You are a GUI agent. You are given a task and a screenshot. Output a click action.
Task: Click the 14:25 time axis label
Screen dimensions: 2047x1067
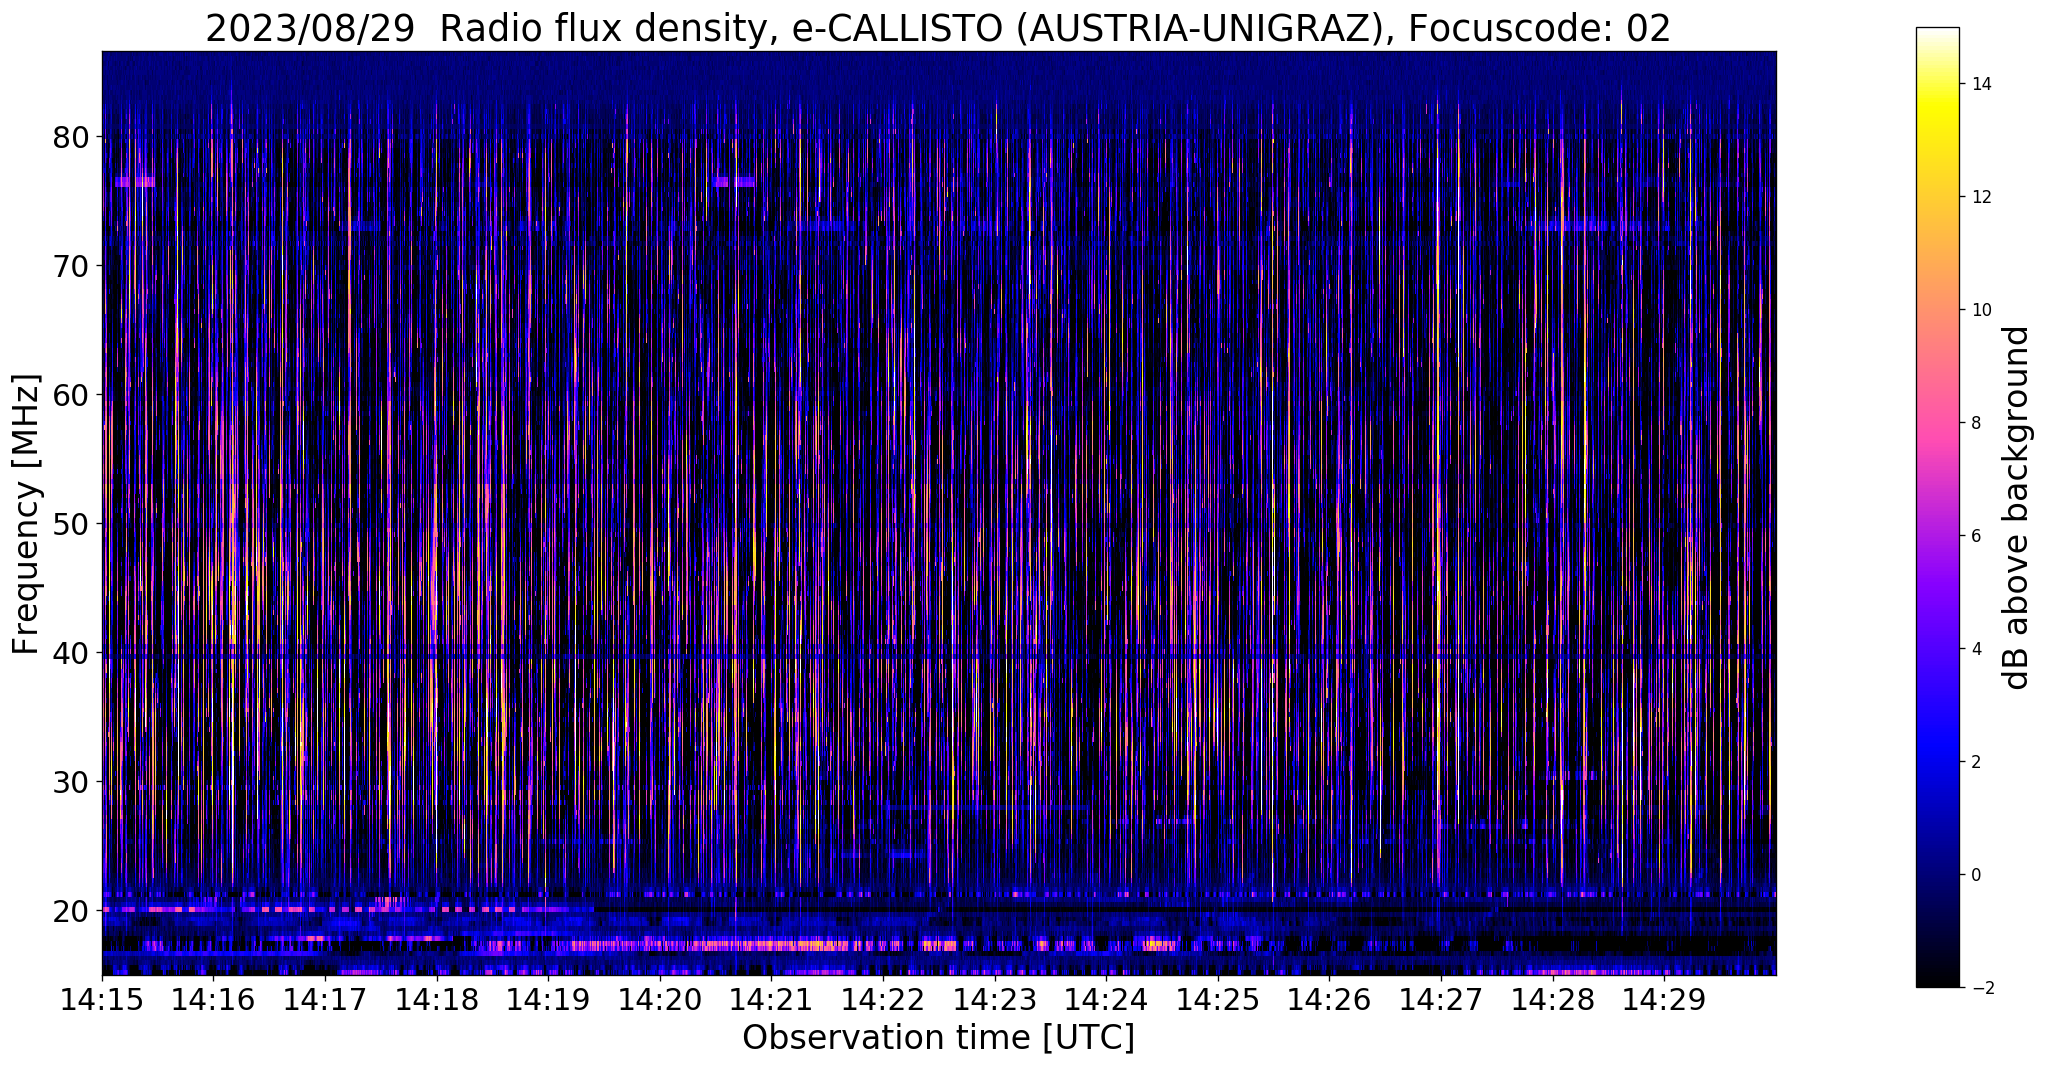click(1217, 999)
